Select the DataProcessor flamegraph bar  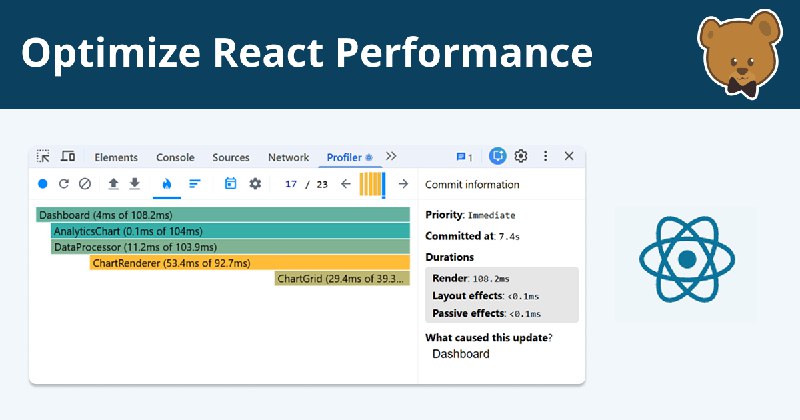click(231, 247)
